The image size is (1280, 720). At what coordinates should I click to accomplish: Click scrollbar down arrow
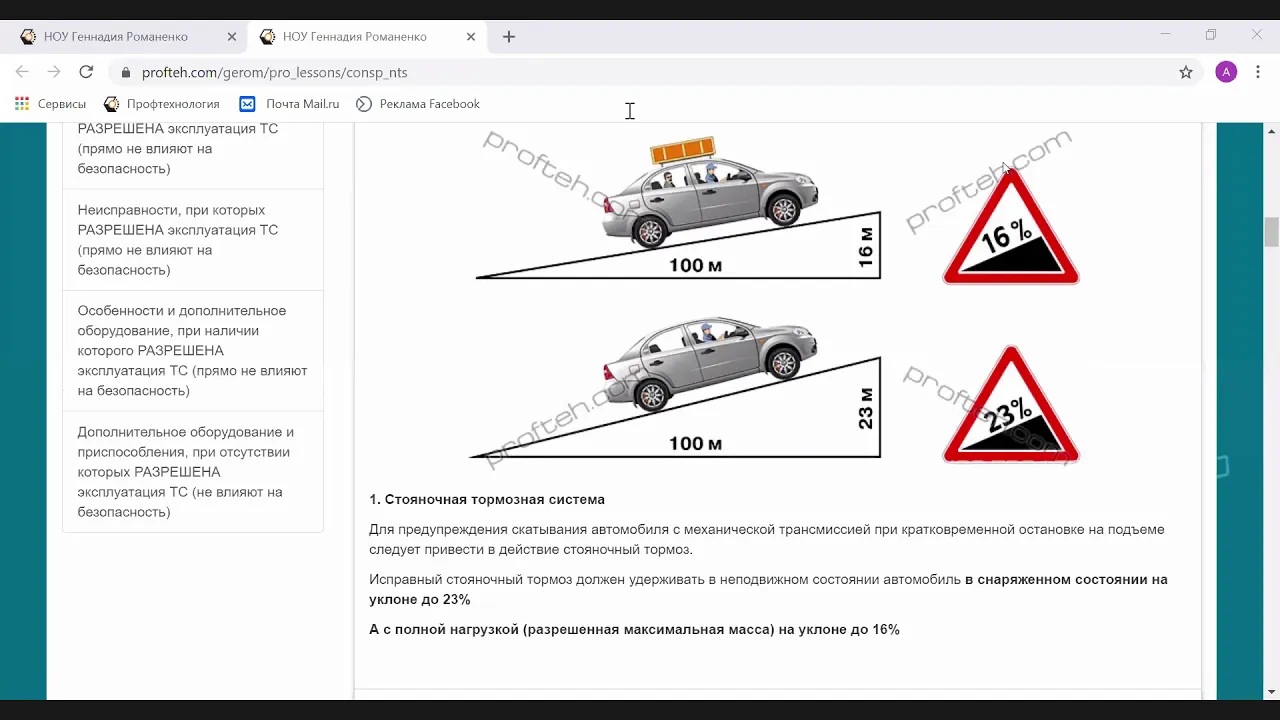pyautogui.click(x=1272, y=692)
